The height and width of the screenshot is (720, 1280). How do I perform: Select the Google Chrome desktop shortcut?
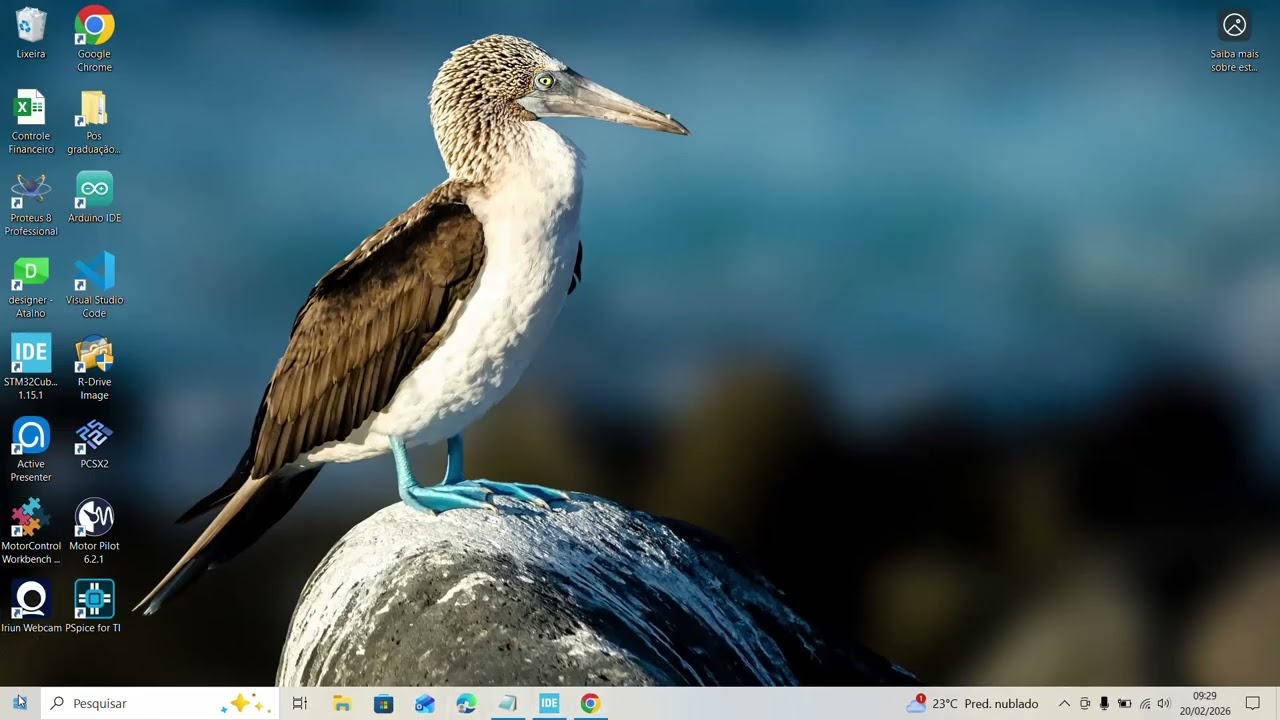click(x=94, y=40)
